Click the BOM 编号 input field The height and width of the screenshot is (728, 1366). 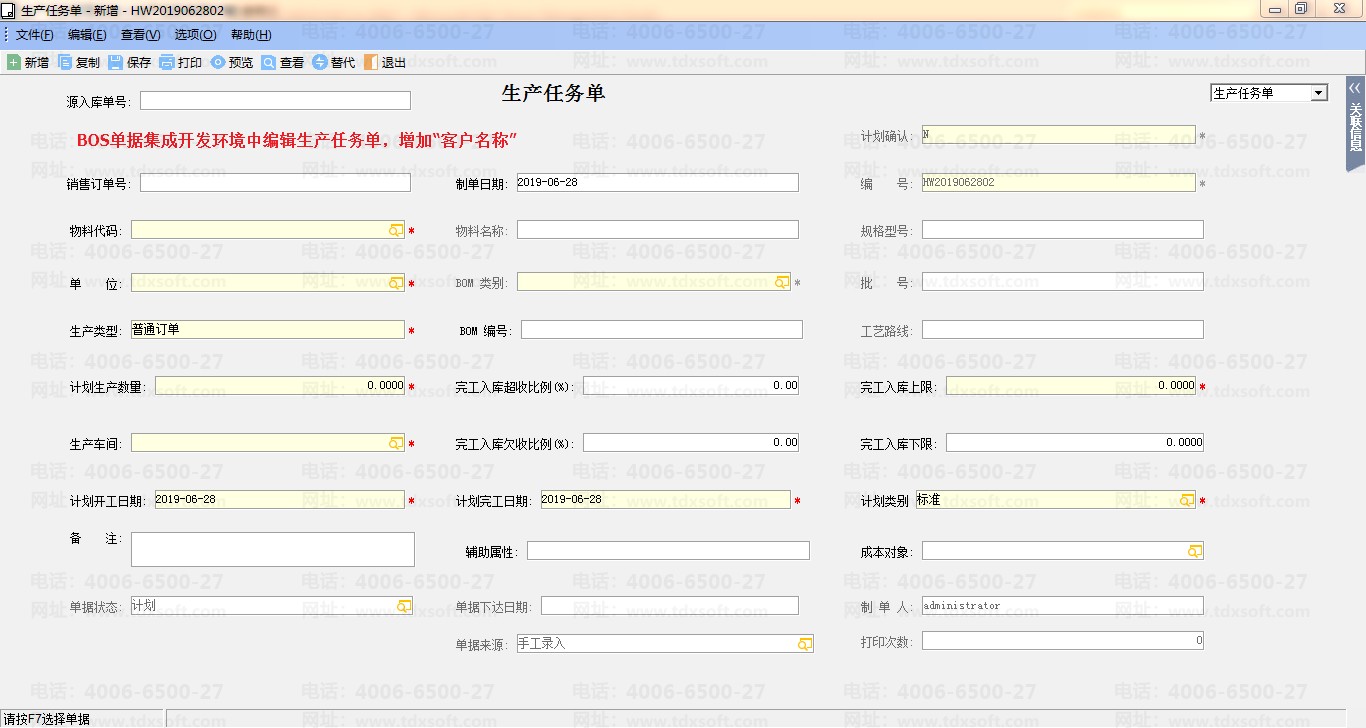[662, 330]
